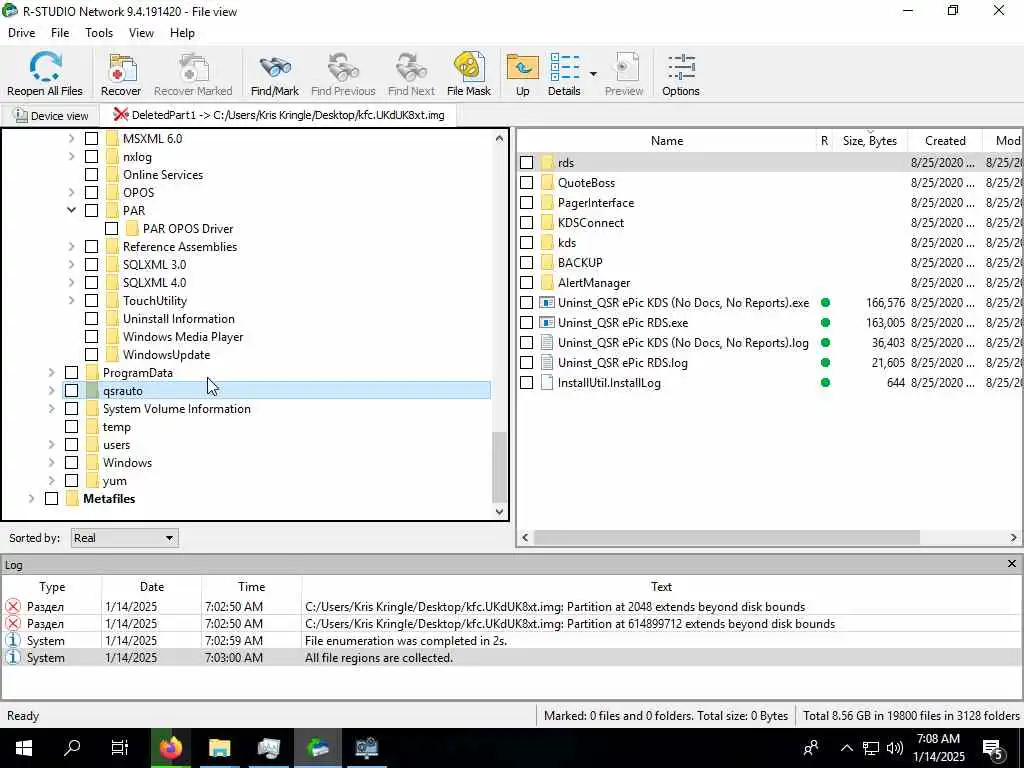Screen dimensions: 1024x768
Task: Click the folder tree vertical scrollbar thumb
Action: pos(500,467)
